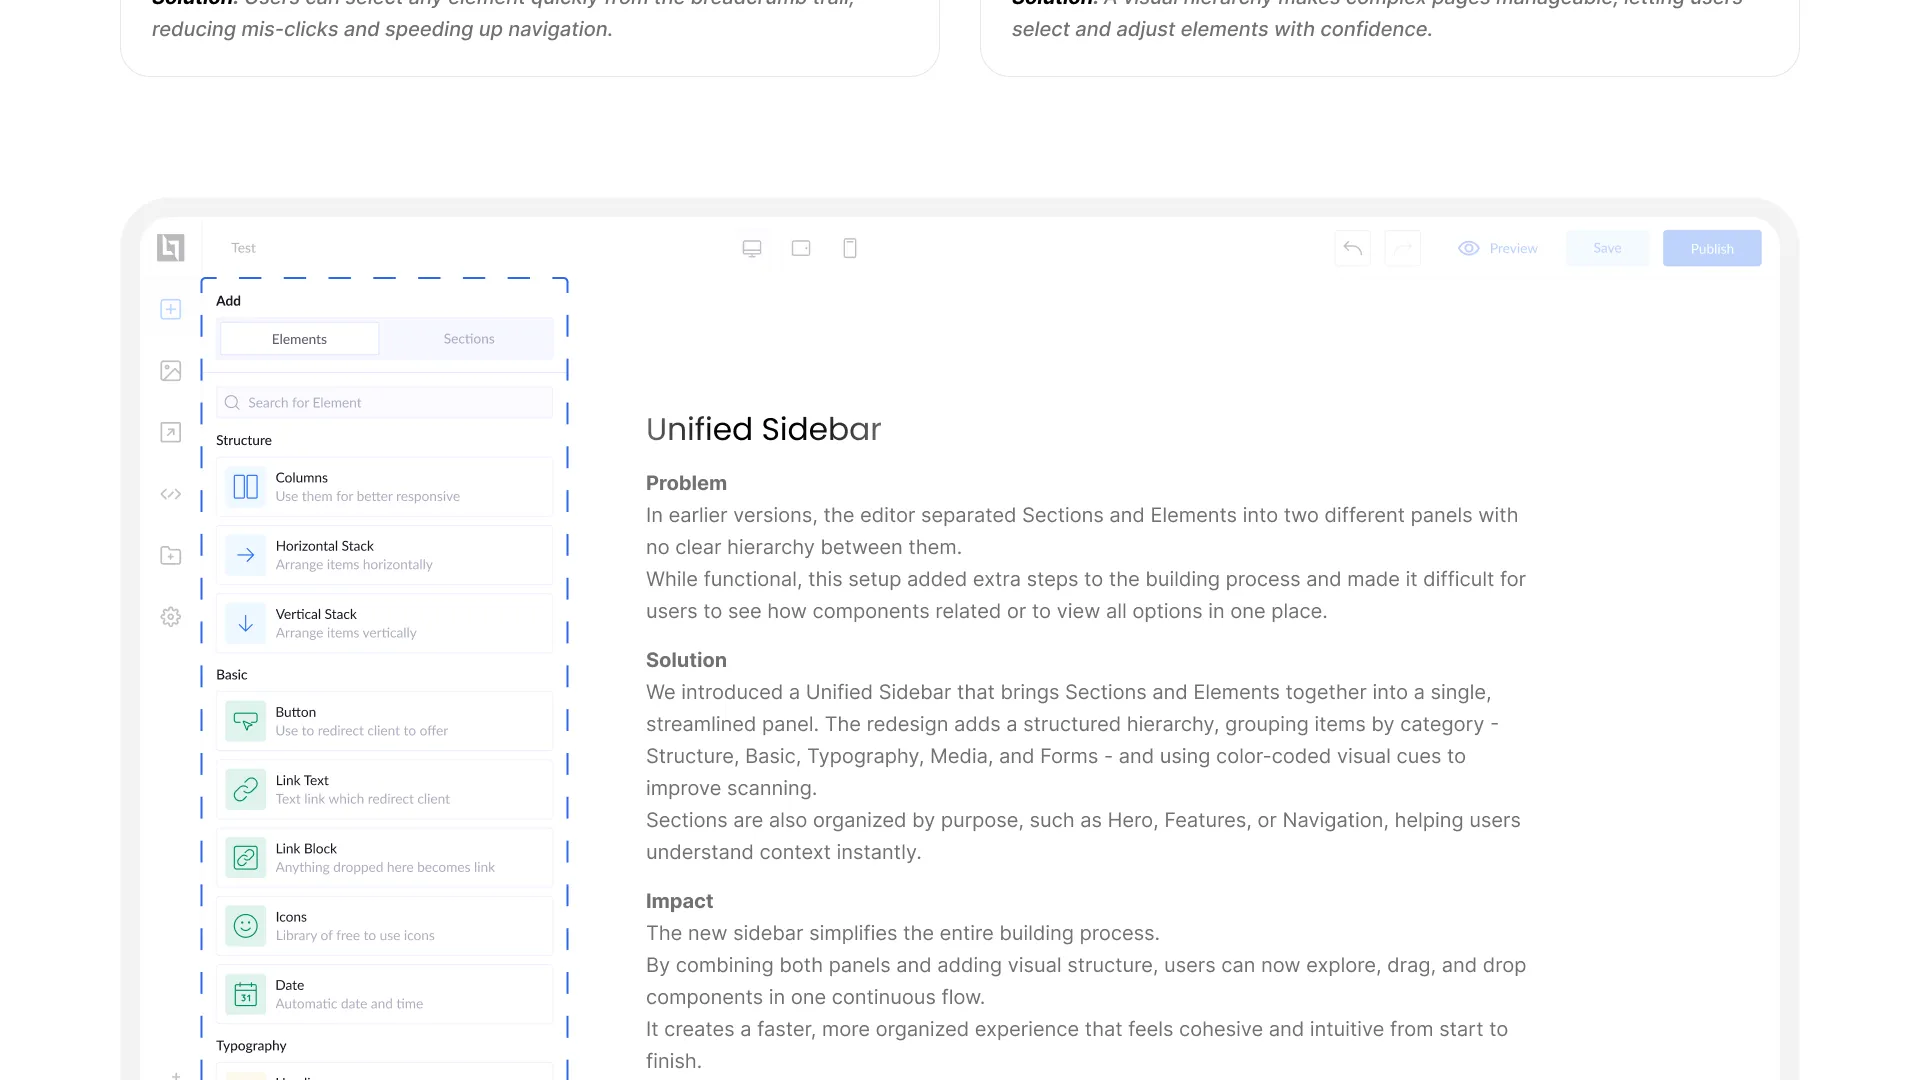Switch to mobile phone viewport icon

pyautogui.click(x=850, y=248)
